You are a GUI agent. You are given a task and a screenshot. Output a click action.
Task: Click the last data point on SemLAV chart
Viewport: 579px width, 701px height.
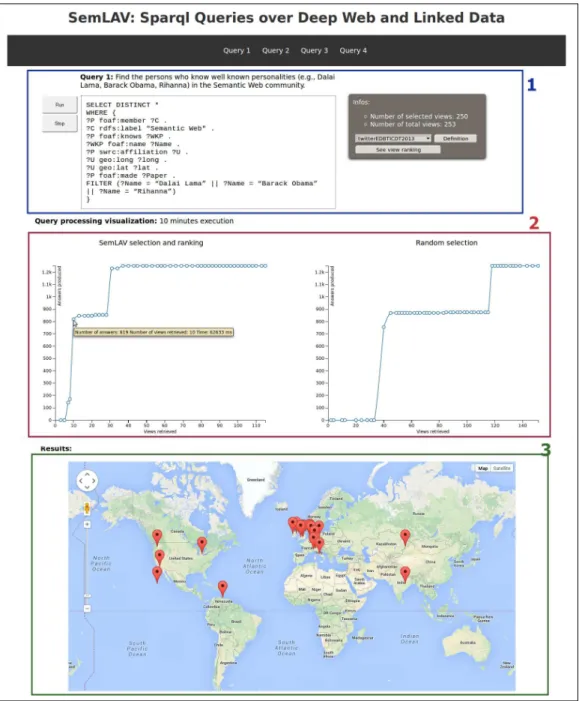tap(265, 266)
